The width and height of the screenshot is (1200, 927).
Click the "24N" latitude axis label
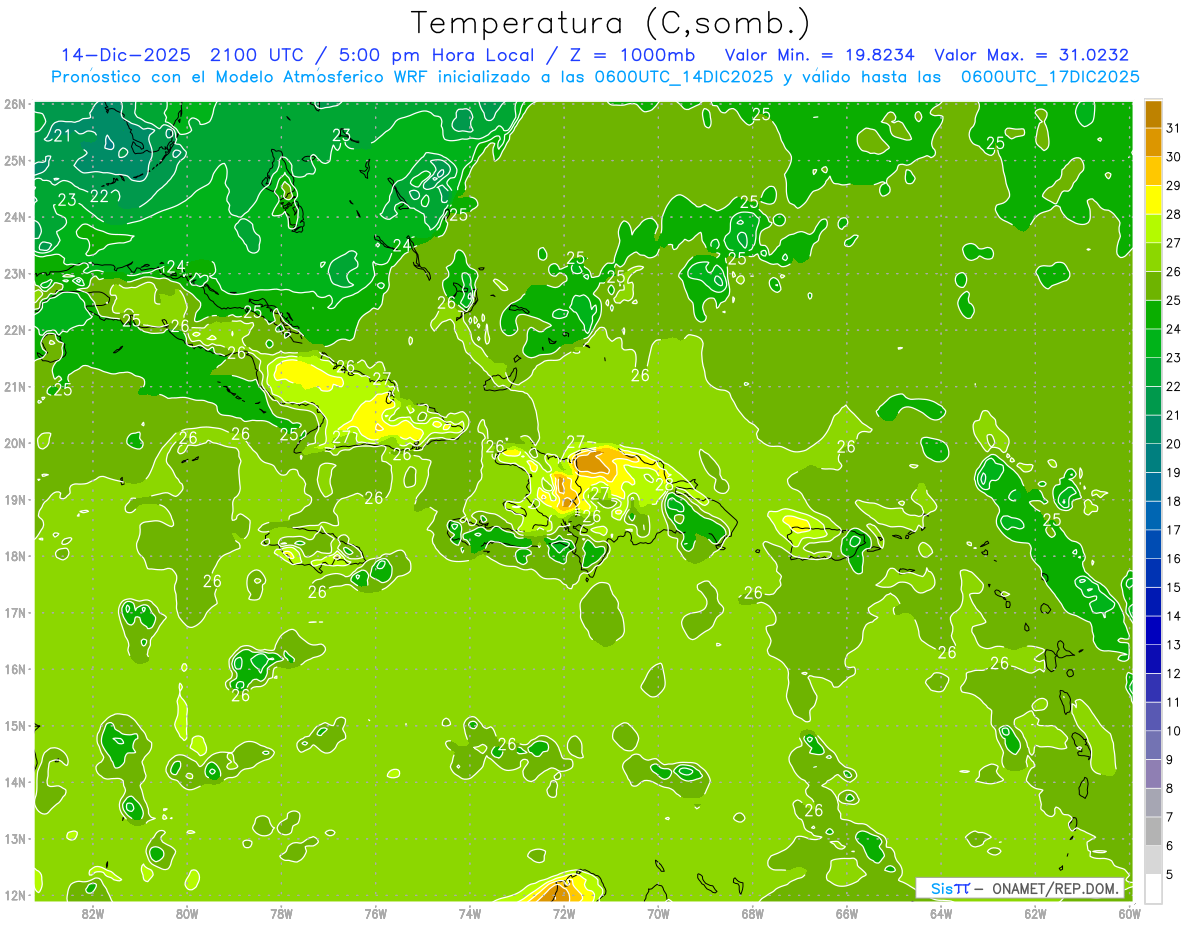click(x=15, y=217)
